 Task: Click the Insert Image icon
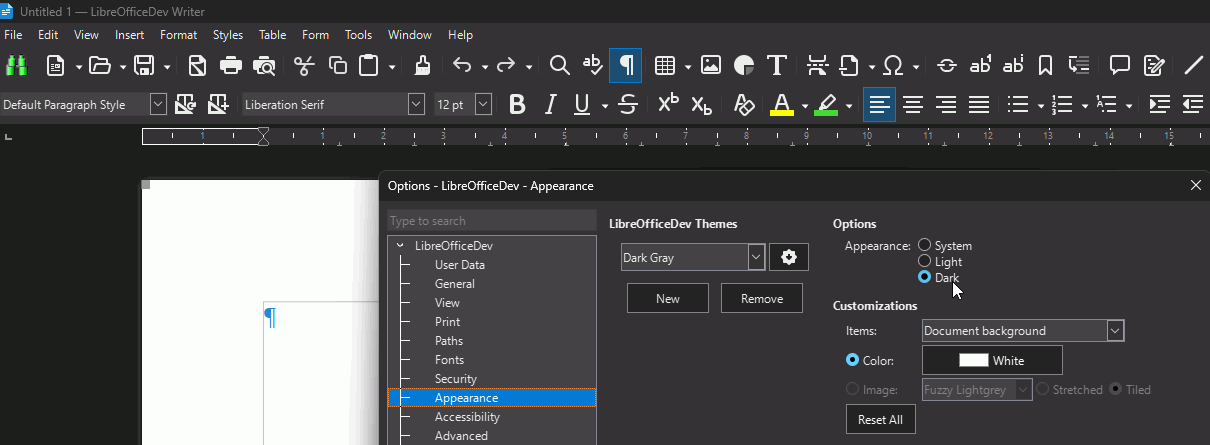711,66
